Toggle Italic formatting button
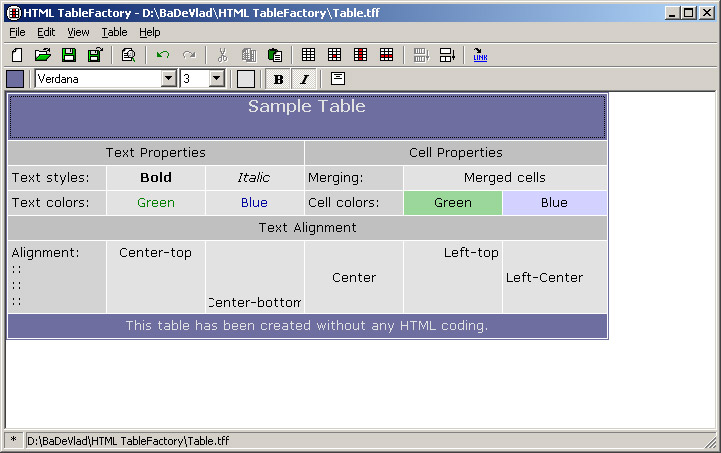This screenshot has width=721, height=453. (x=304, y=79)
